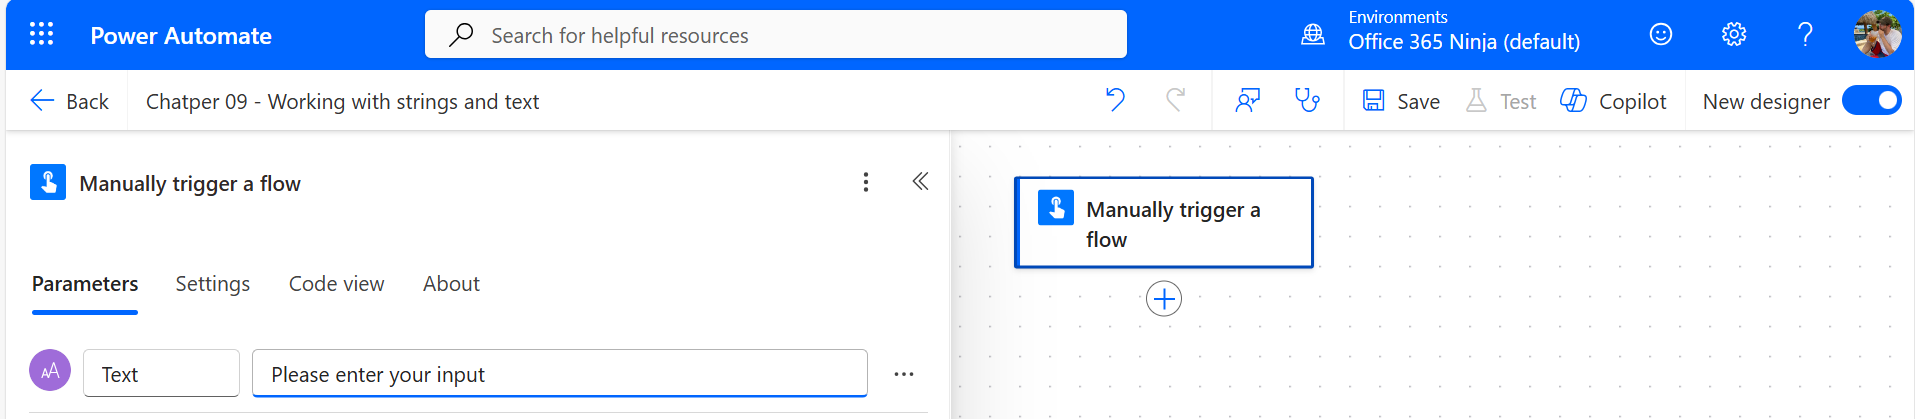Image resolution: width=1915 pixels, height=419 pixels.
Task: Collapse the left panel with double chevron
Action: point(920,182)
